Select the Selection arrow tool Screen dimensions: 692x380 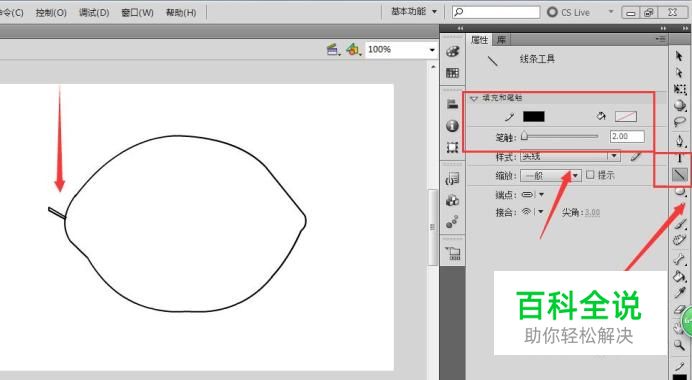(679, 56)
